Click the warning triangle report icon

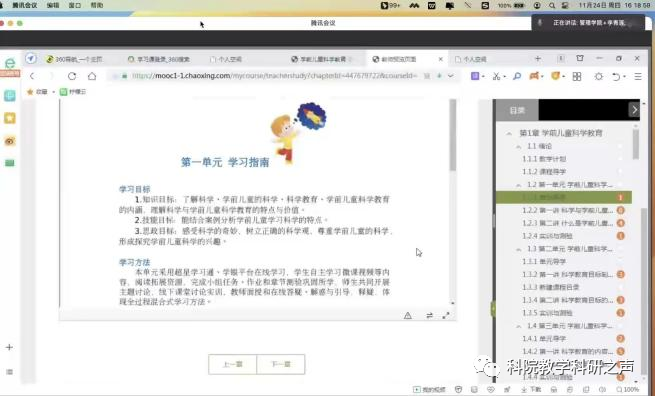point(408,316)
